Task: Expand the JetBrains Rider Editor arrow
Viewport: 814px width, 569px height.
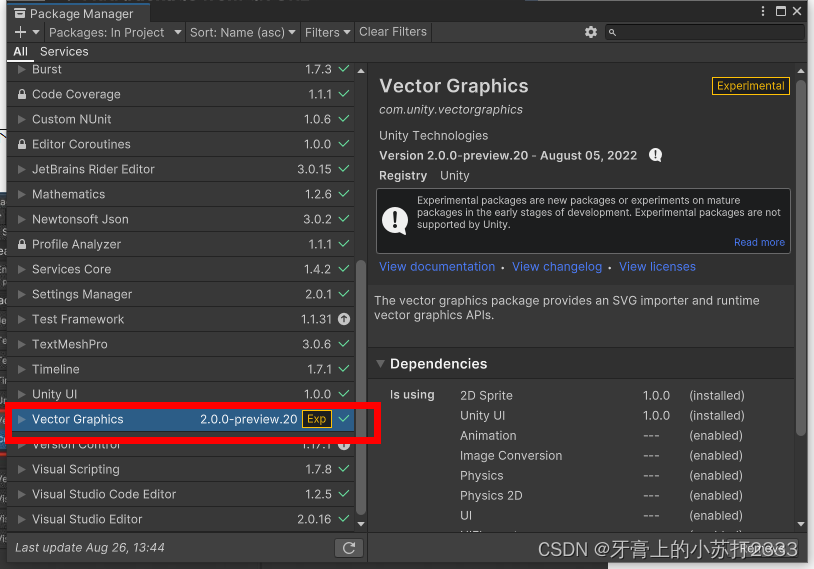Action: coord(21,169)
